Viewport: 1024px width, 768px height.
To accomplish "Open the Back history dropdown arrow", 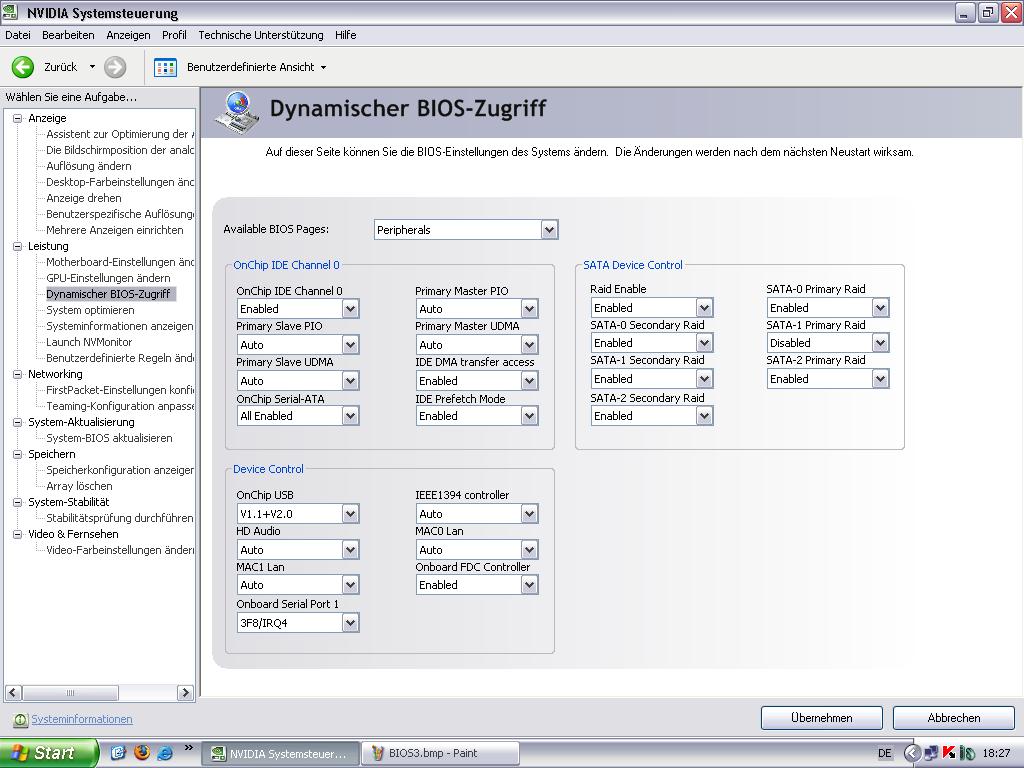I will pos(92,67).
